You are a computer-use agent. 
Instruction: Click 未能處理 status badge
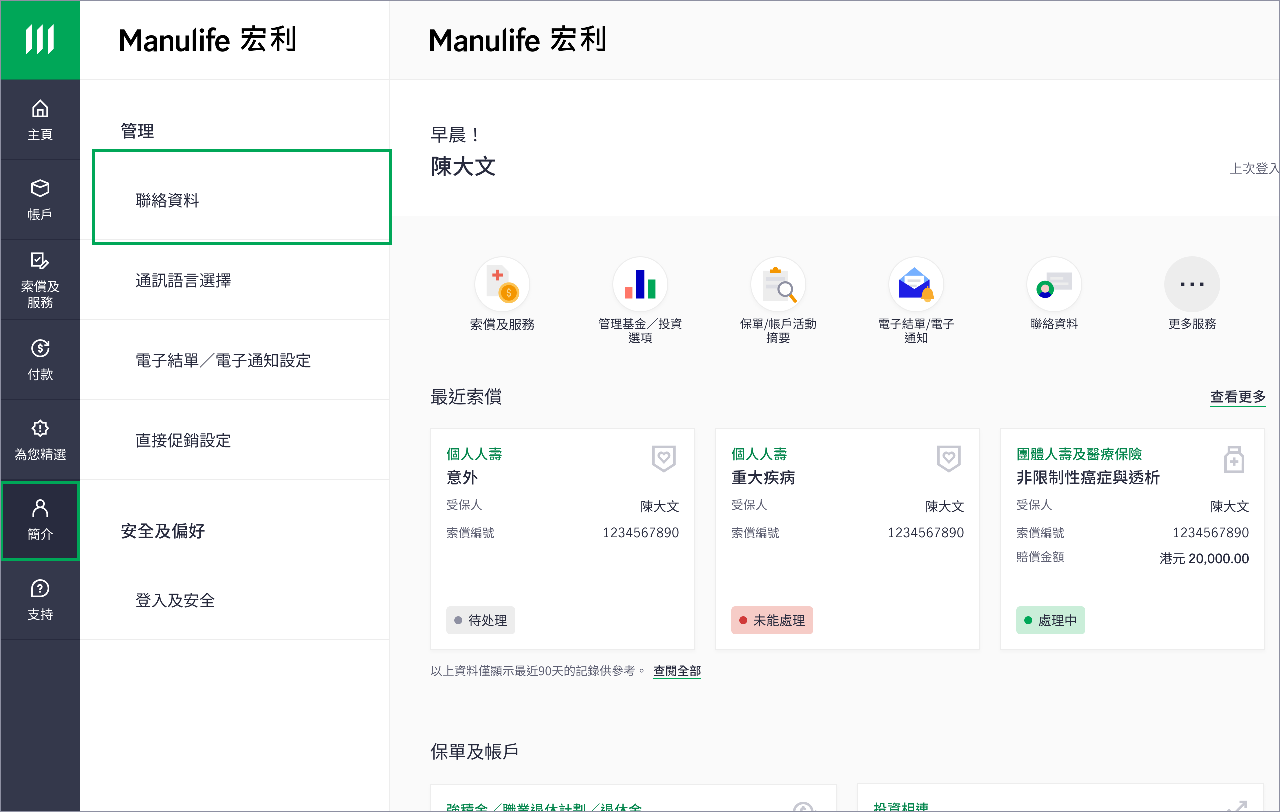[x=772, y=620]
